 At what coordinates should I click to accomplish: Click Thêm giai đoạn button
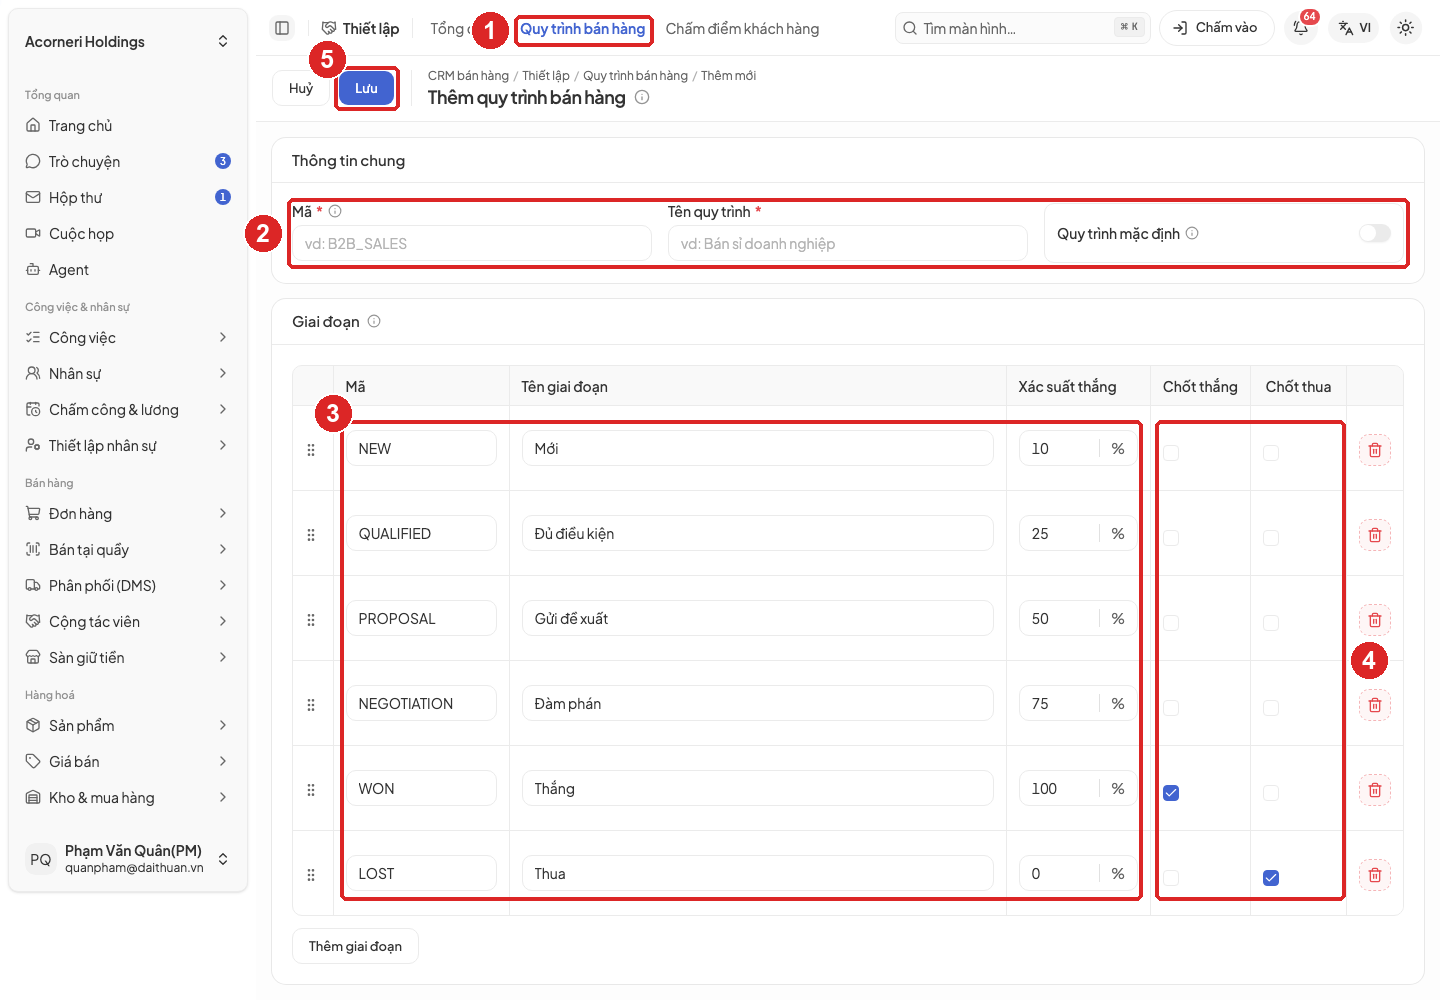pyautogui.click(x=355, y=946)
